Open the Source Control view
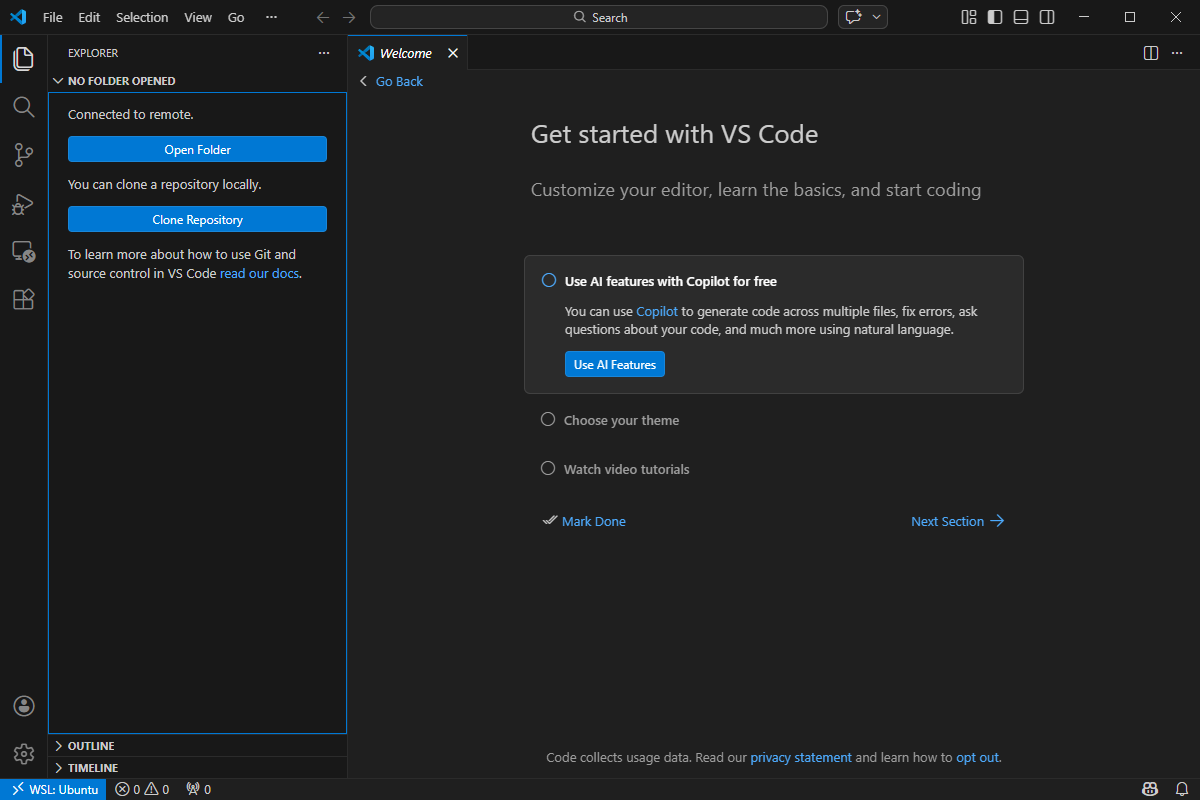 pos(24,155)
